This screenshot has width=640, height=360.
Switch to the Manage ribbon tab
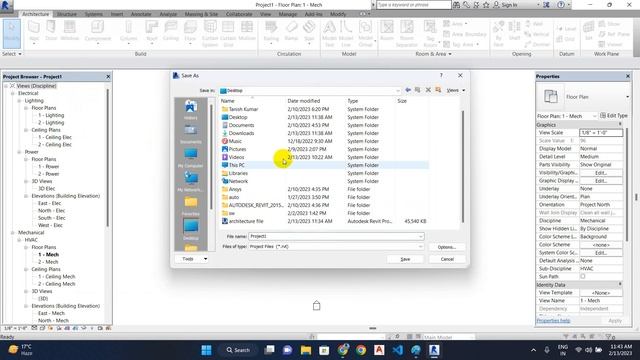tap(288, 14)
